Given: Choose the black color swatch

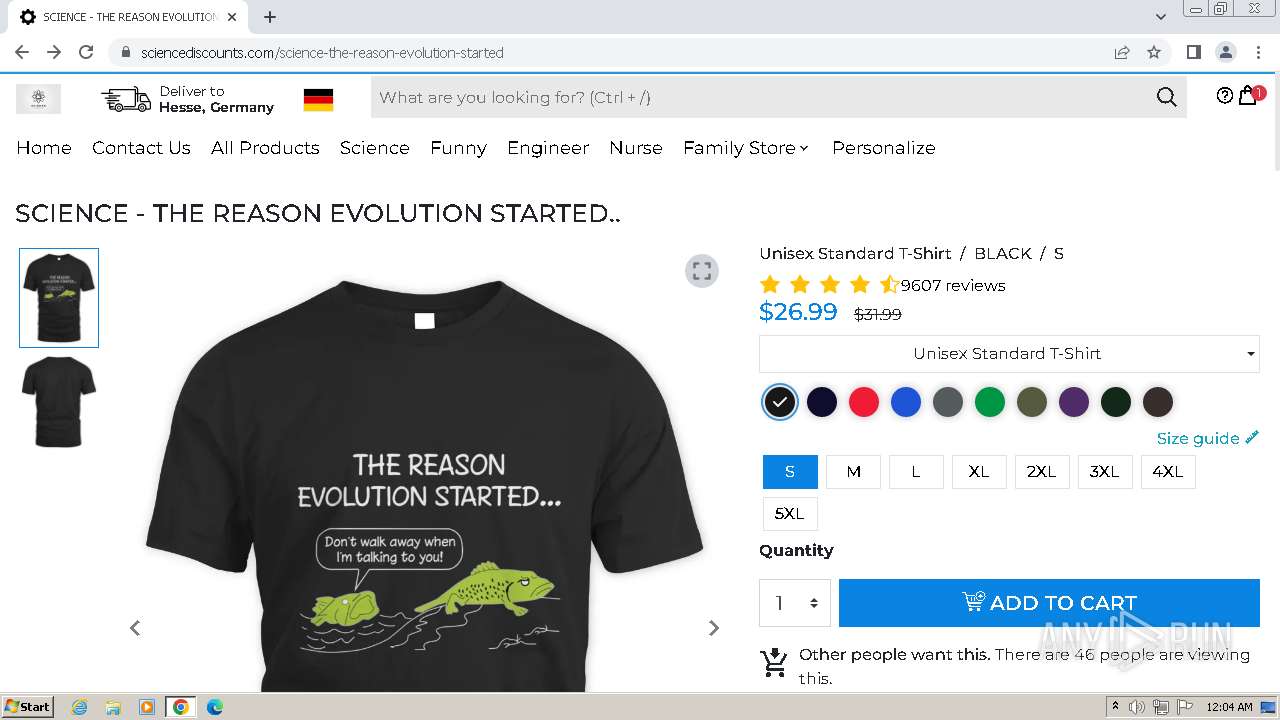Looking at the screenshot, I should [x=780, y=402].
